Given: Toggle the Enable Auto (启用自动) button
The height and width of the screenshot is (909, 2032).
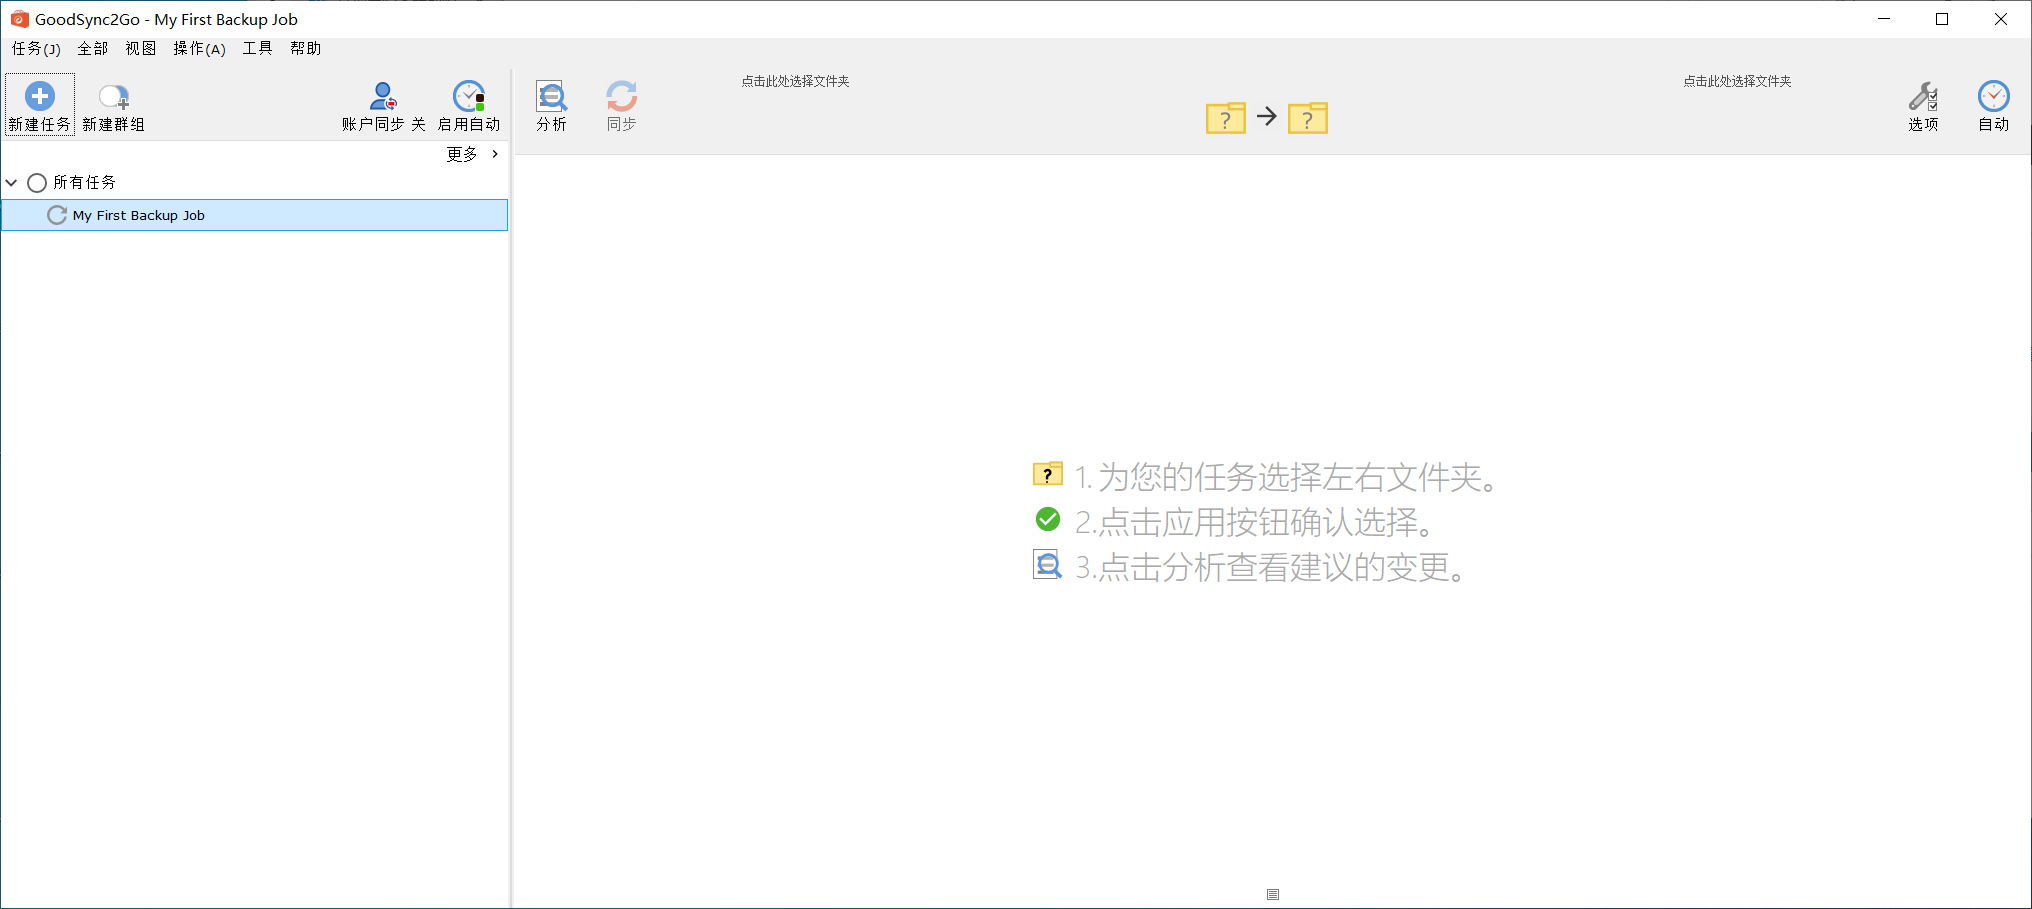Looking at the screenshot, I should point(469,97).
